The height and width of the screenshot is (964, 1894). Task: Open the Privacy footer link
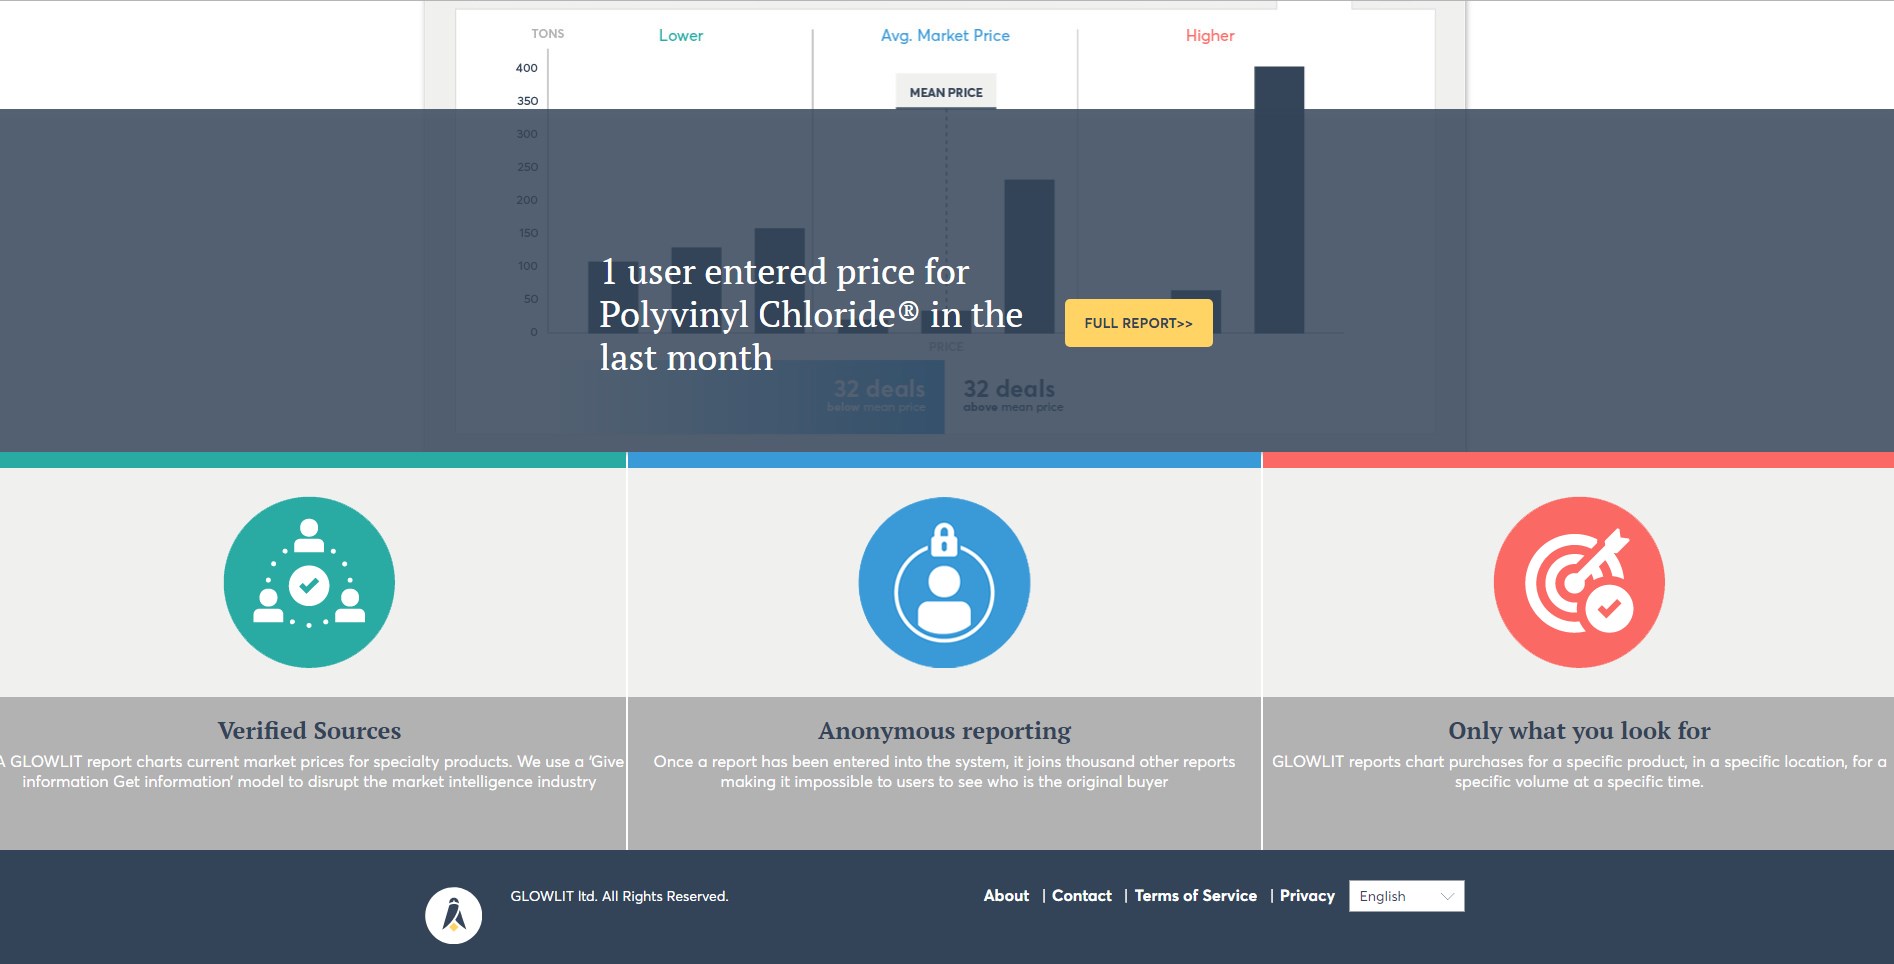coord(1307,896)
